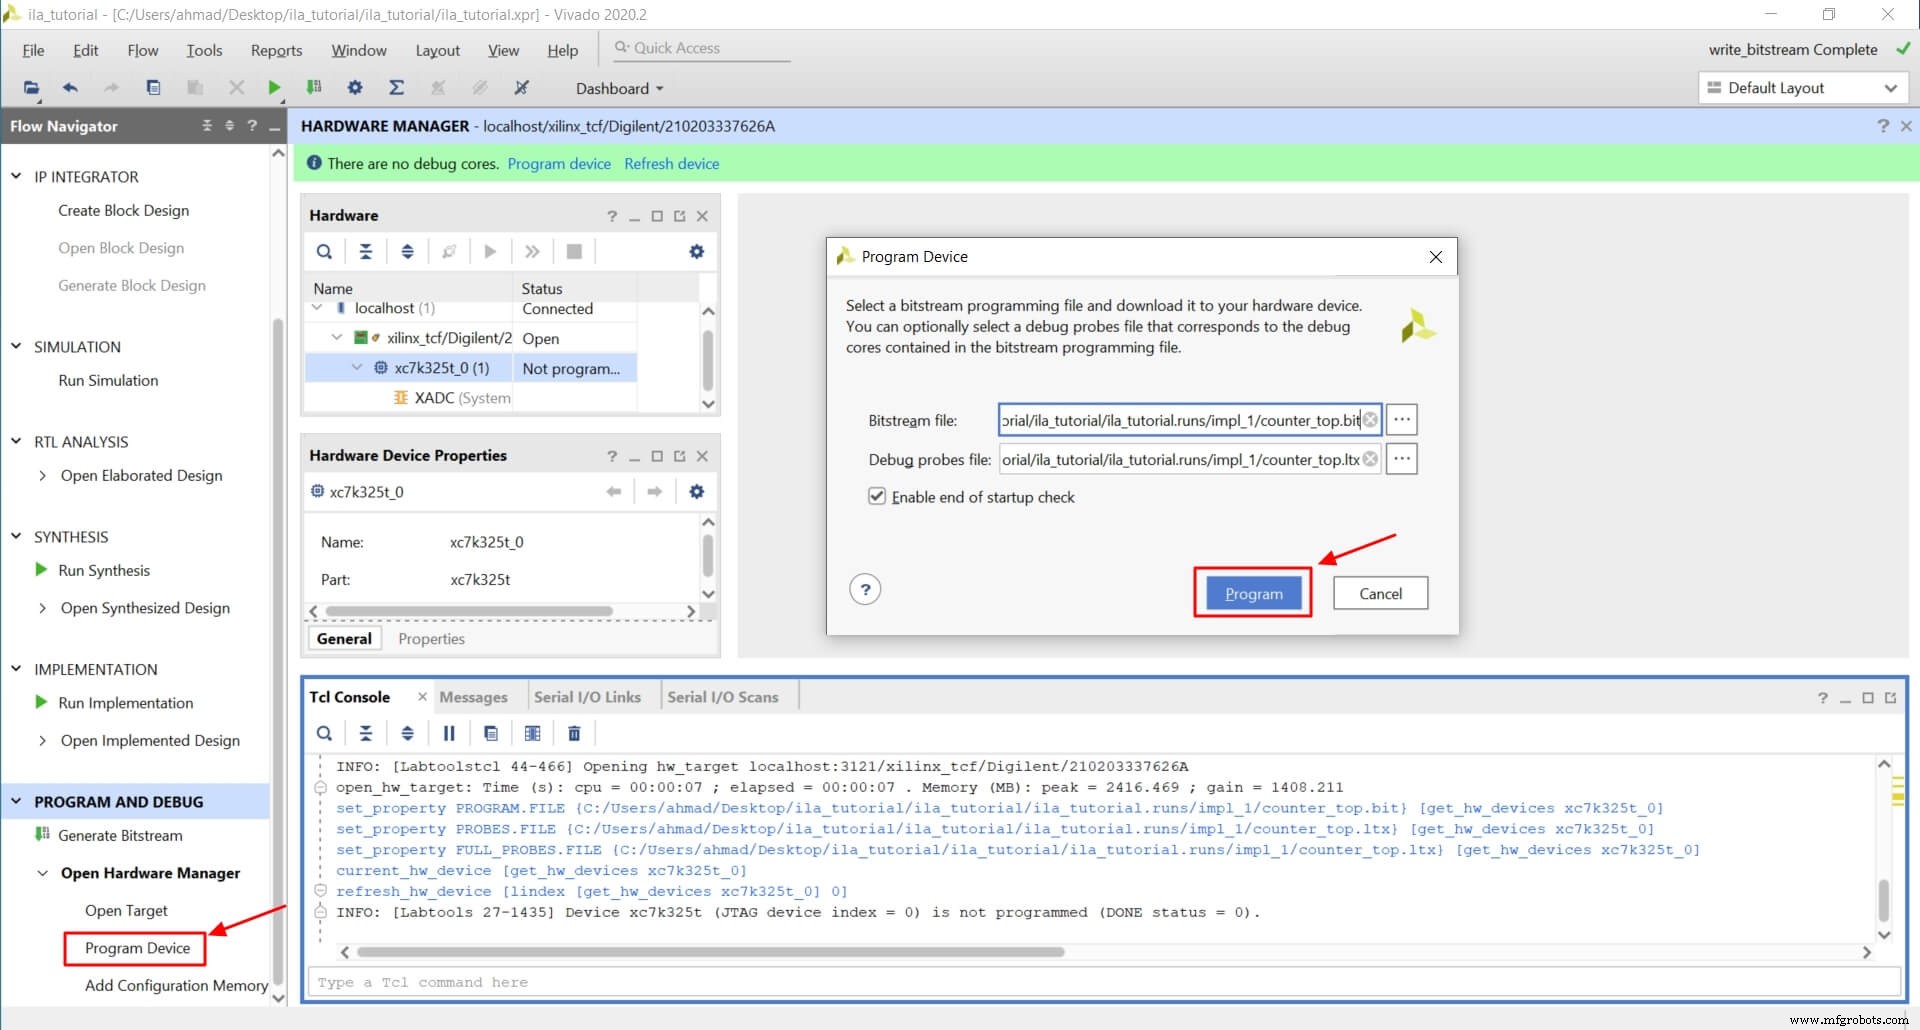Image resolution: width=1920 pixels, height=1030 pixels.
Task: Collapse the PROGRAM AND DEBUG section
Action: pyautogui.click(x=15, y=801)
